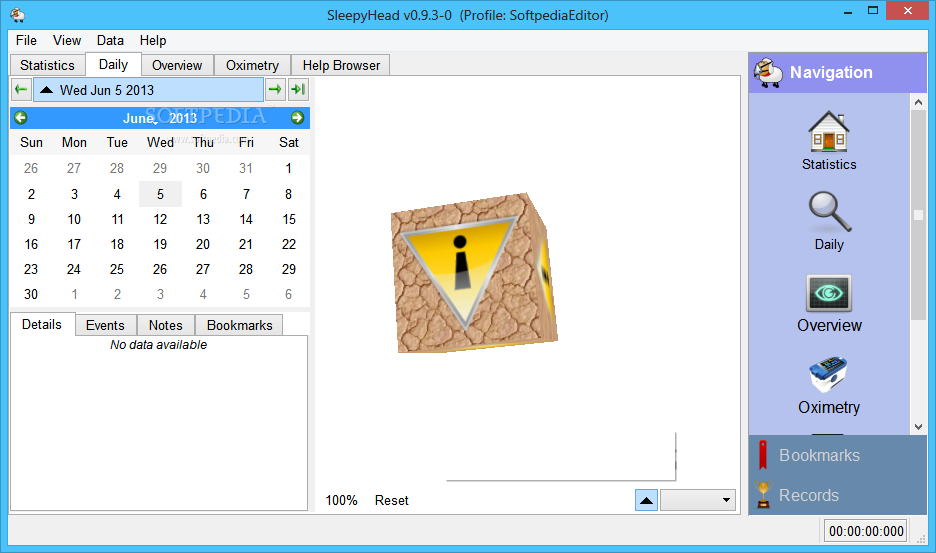Open the Bookmarks panel section in Navigation
The height and width of the screenshot is (553, 936).
point(838,455)
